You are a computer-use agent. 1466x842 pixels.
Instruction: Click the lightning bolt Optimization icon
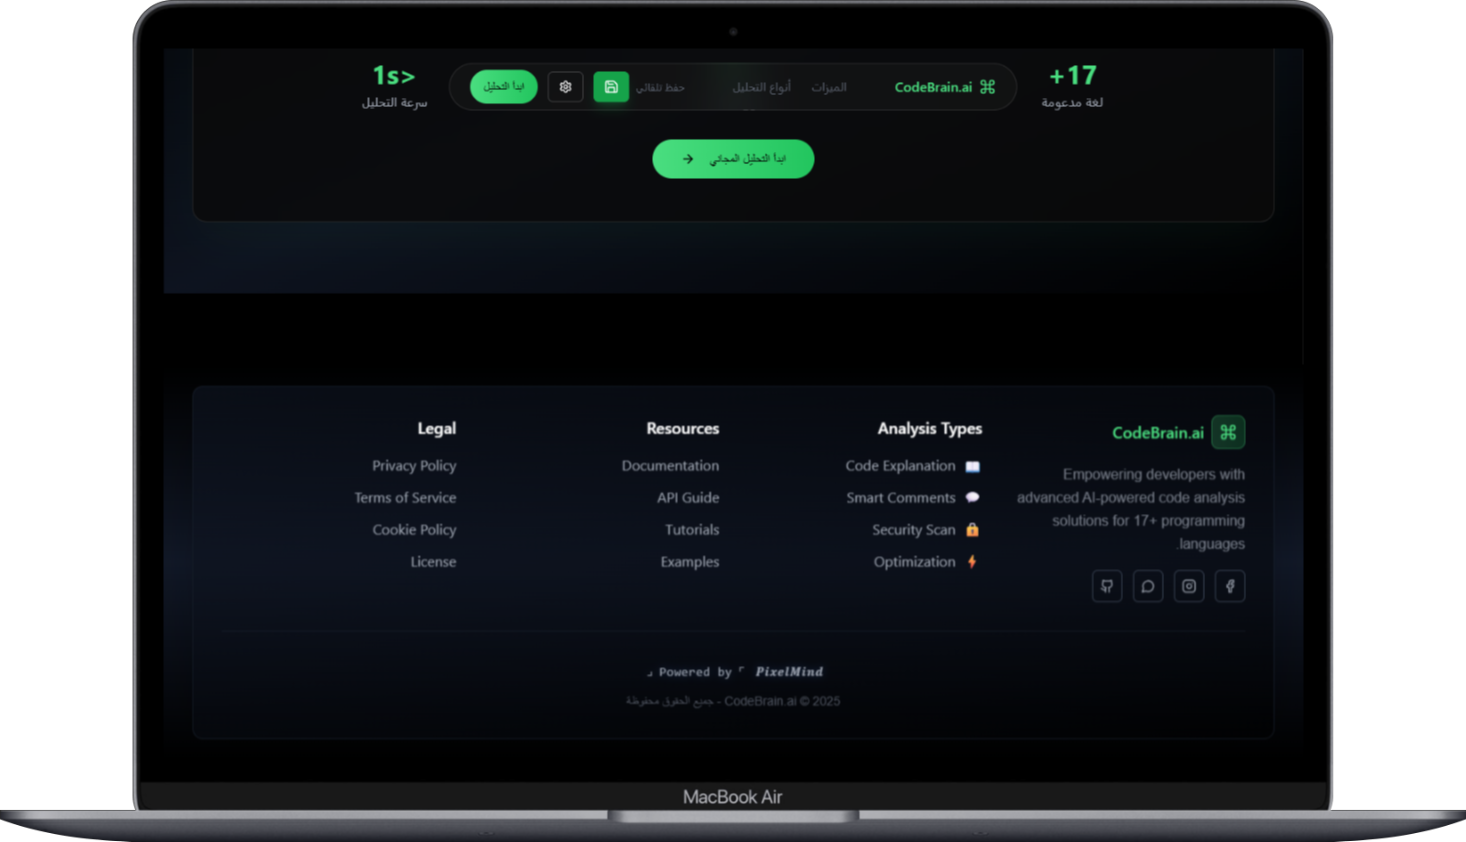point(972,562)
